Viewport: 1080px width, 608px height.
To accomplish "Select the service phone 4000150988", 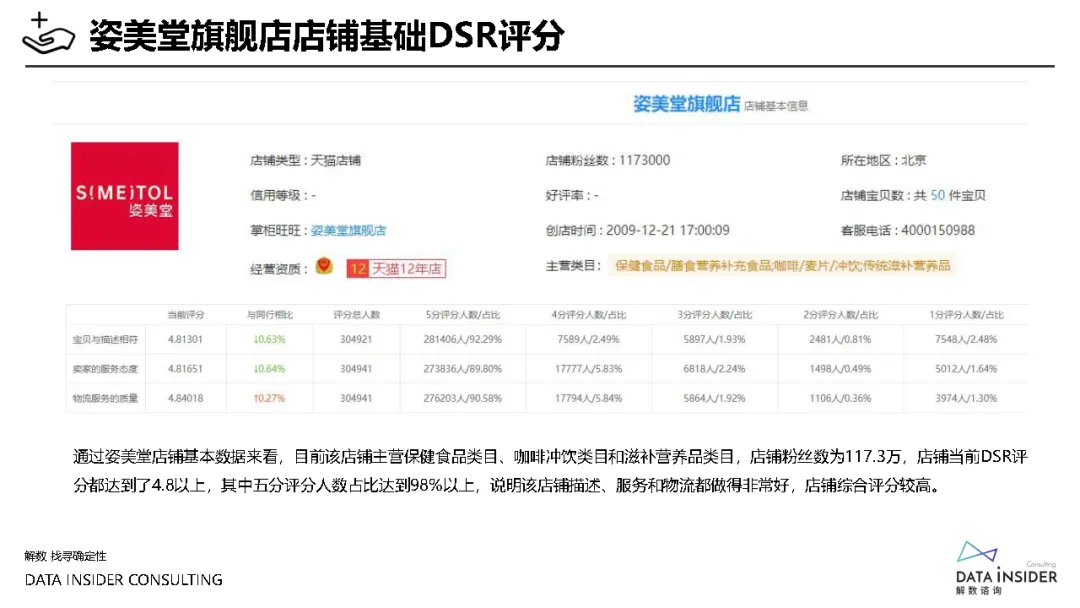I will pos(937,231).
